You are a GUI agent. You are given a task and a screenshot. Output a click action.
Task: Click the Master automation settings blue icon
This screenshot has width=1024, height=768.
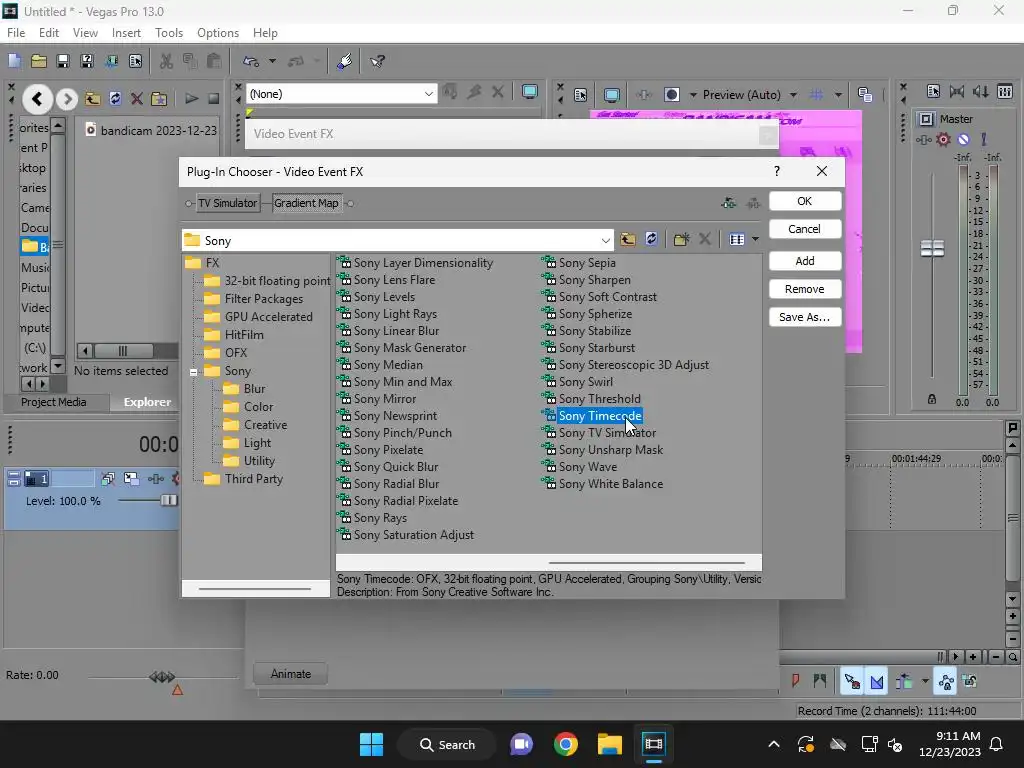[963, 139]
